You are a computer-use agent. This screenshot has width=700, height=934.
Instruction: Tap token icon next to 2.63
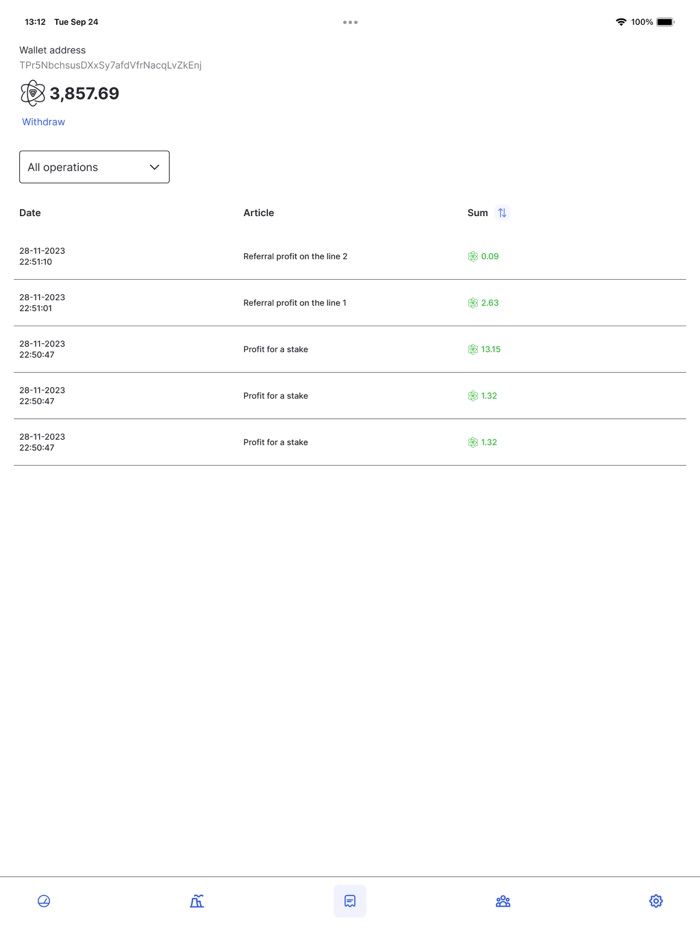click(x=472, y=303)
